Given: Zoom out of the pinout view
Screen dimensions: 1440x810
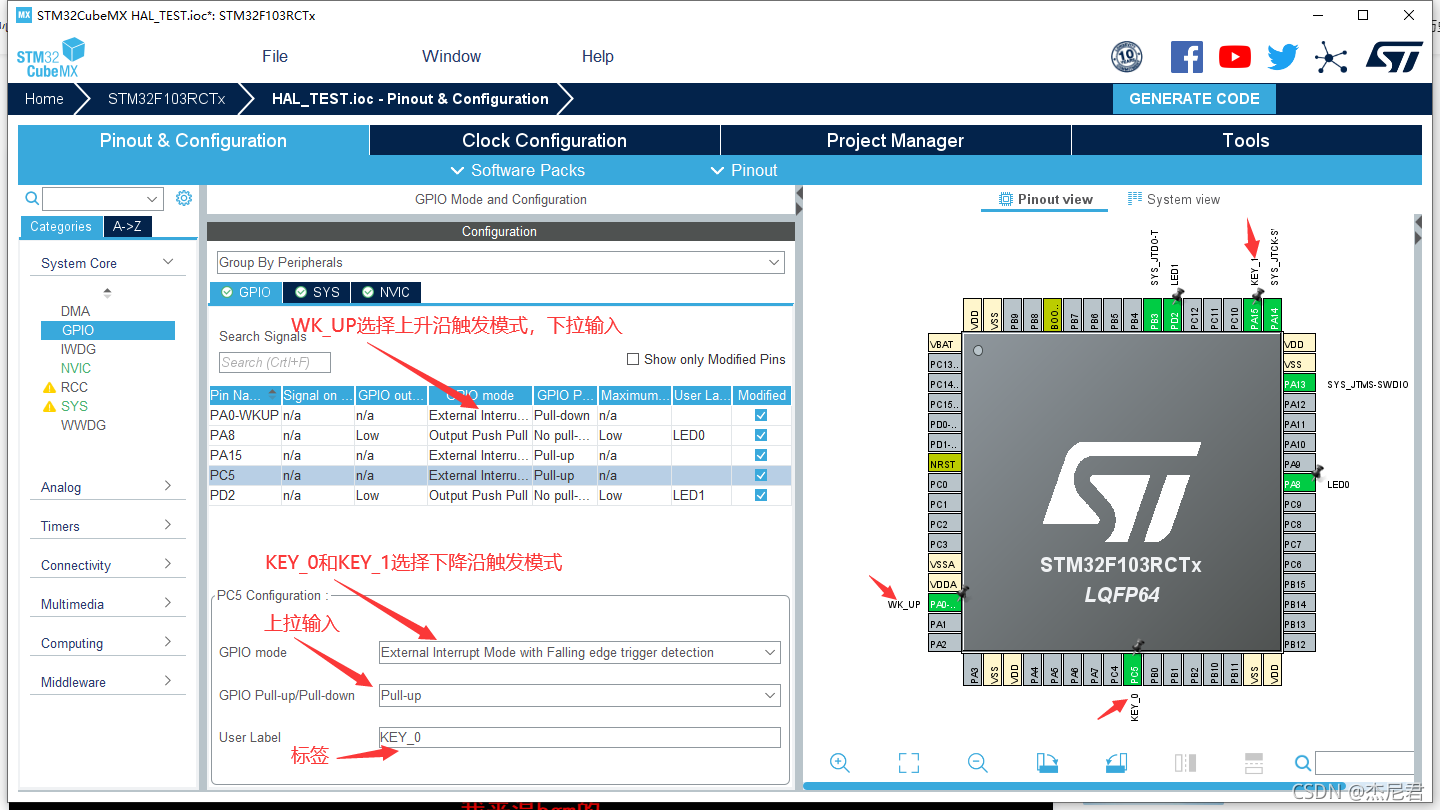Looking at the screenshot, I should (x=978, y=763).
